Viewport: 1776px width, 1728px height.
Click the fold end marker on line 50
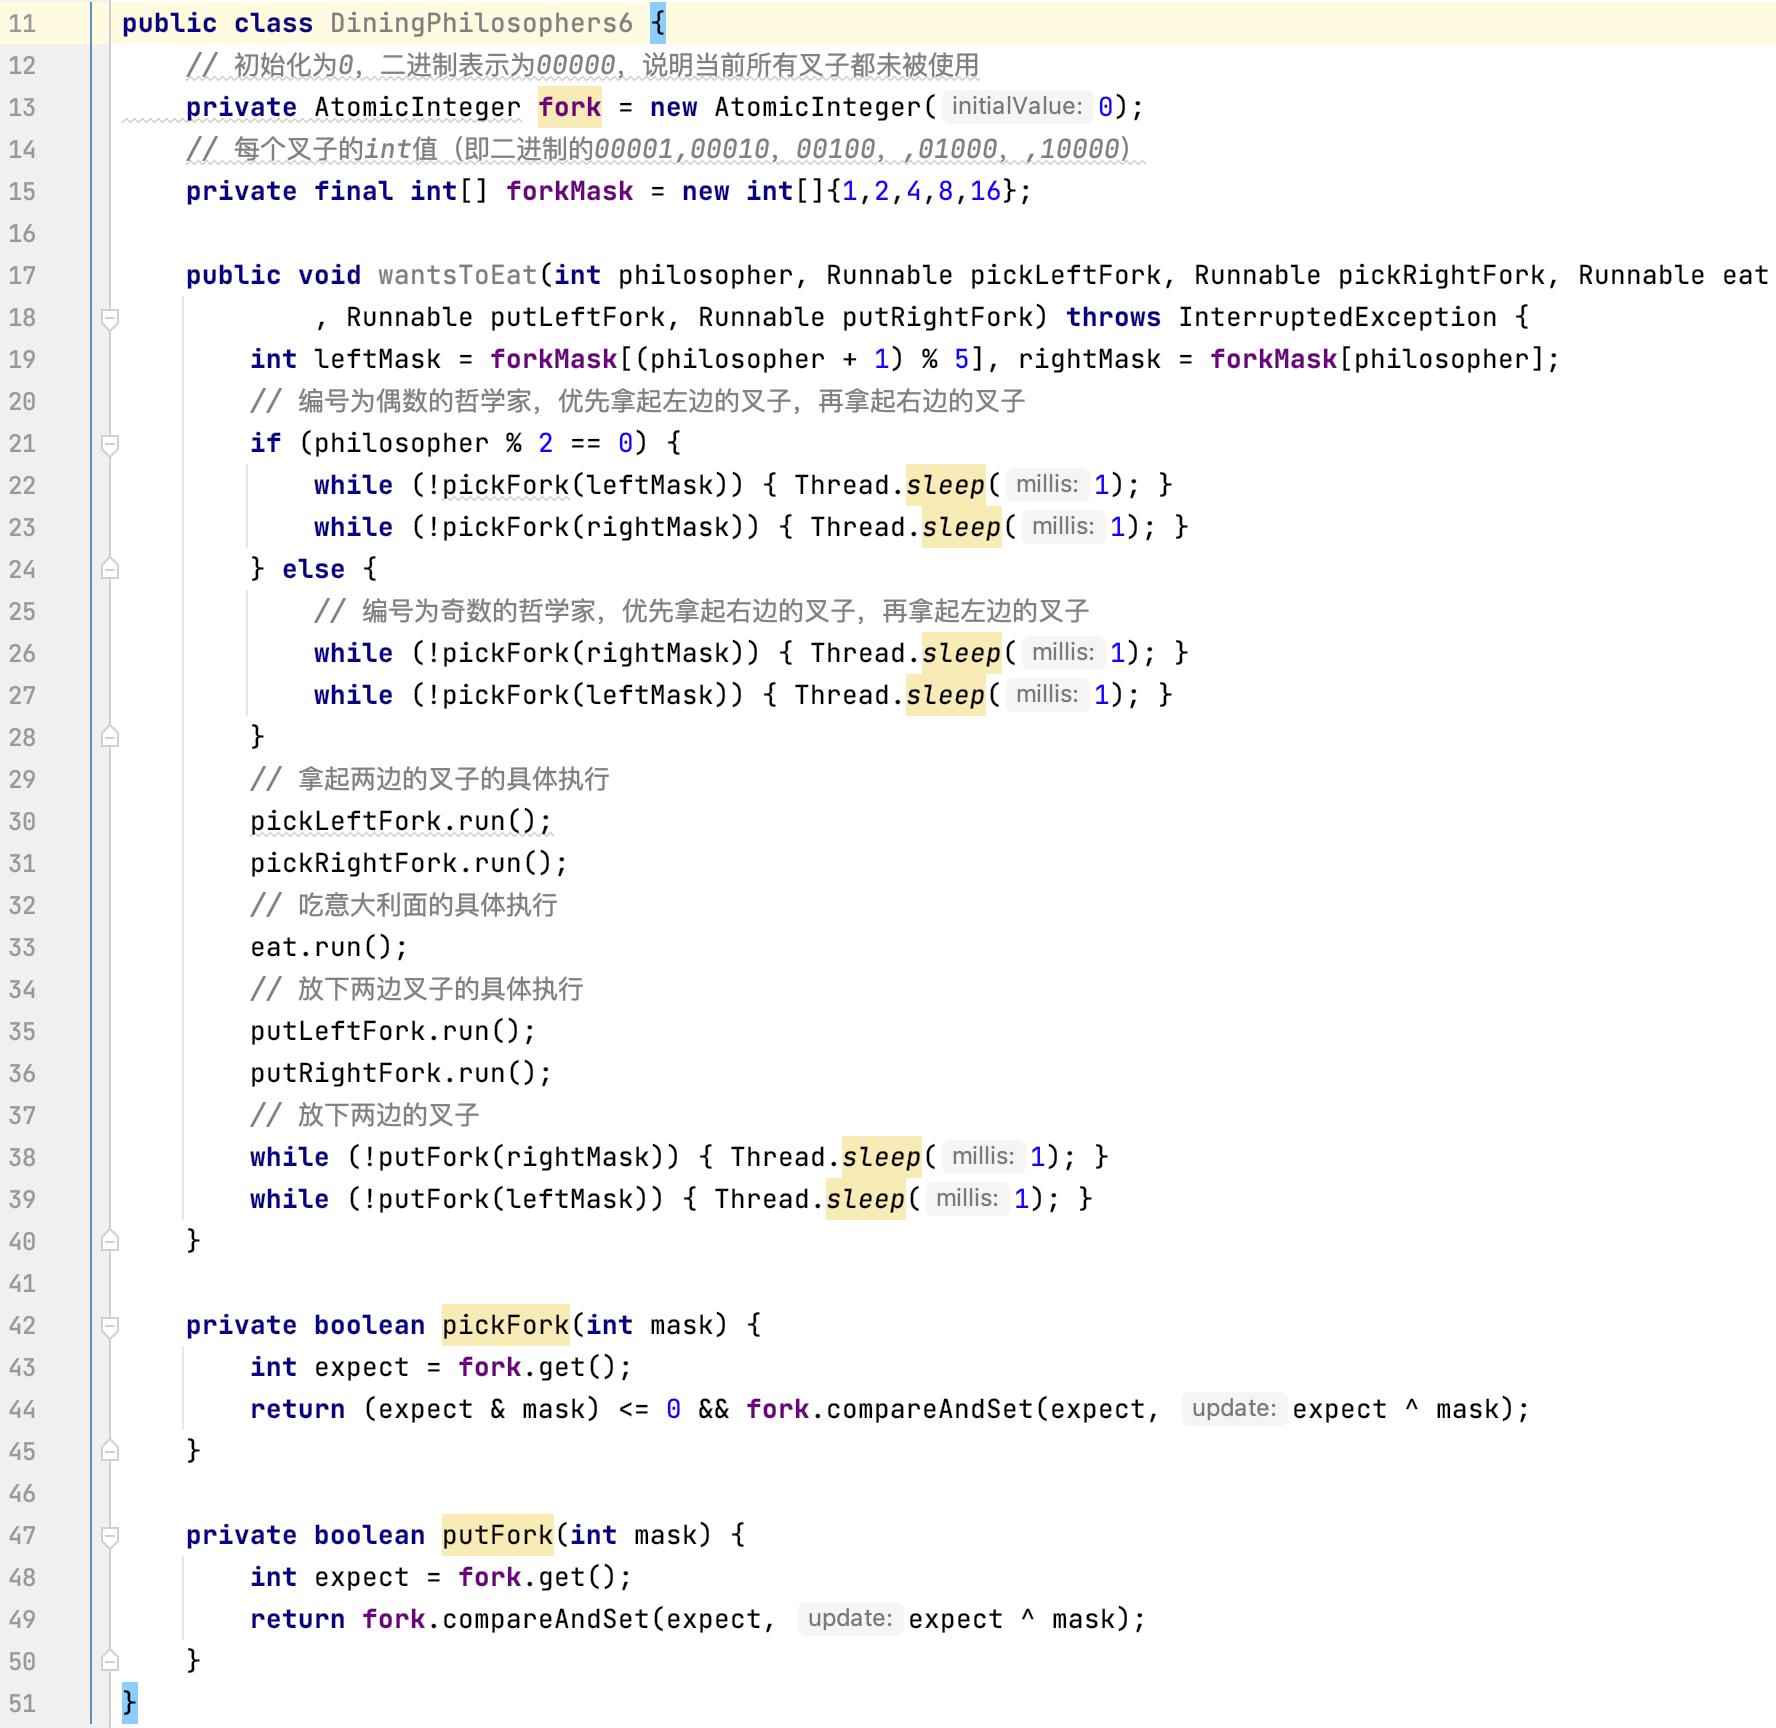tap(110, 1662)
